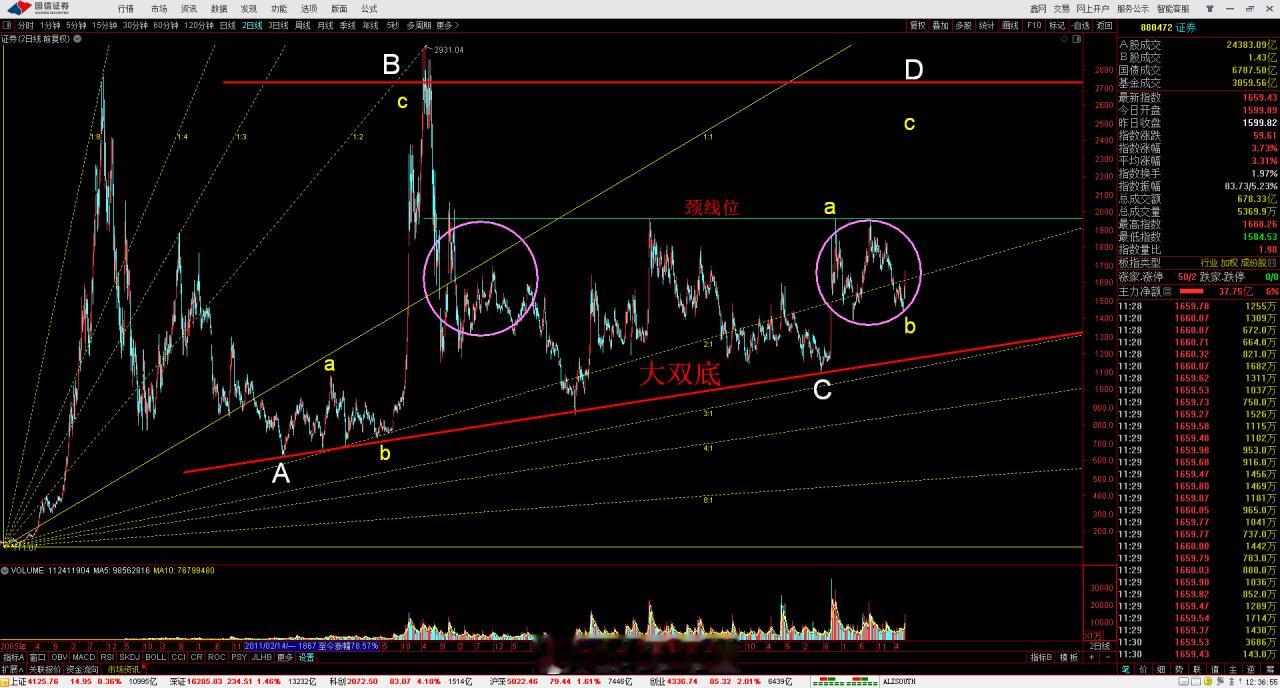Screen dimensions: 1280x688
Task: Click the 板指类型 row in side panel
Action: 1198,263
